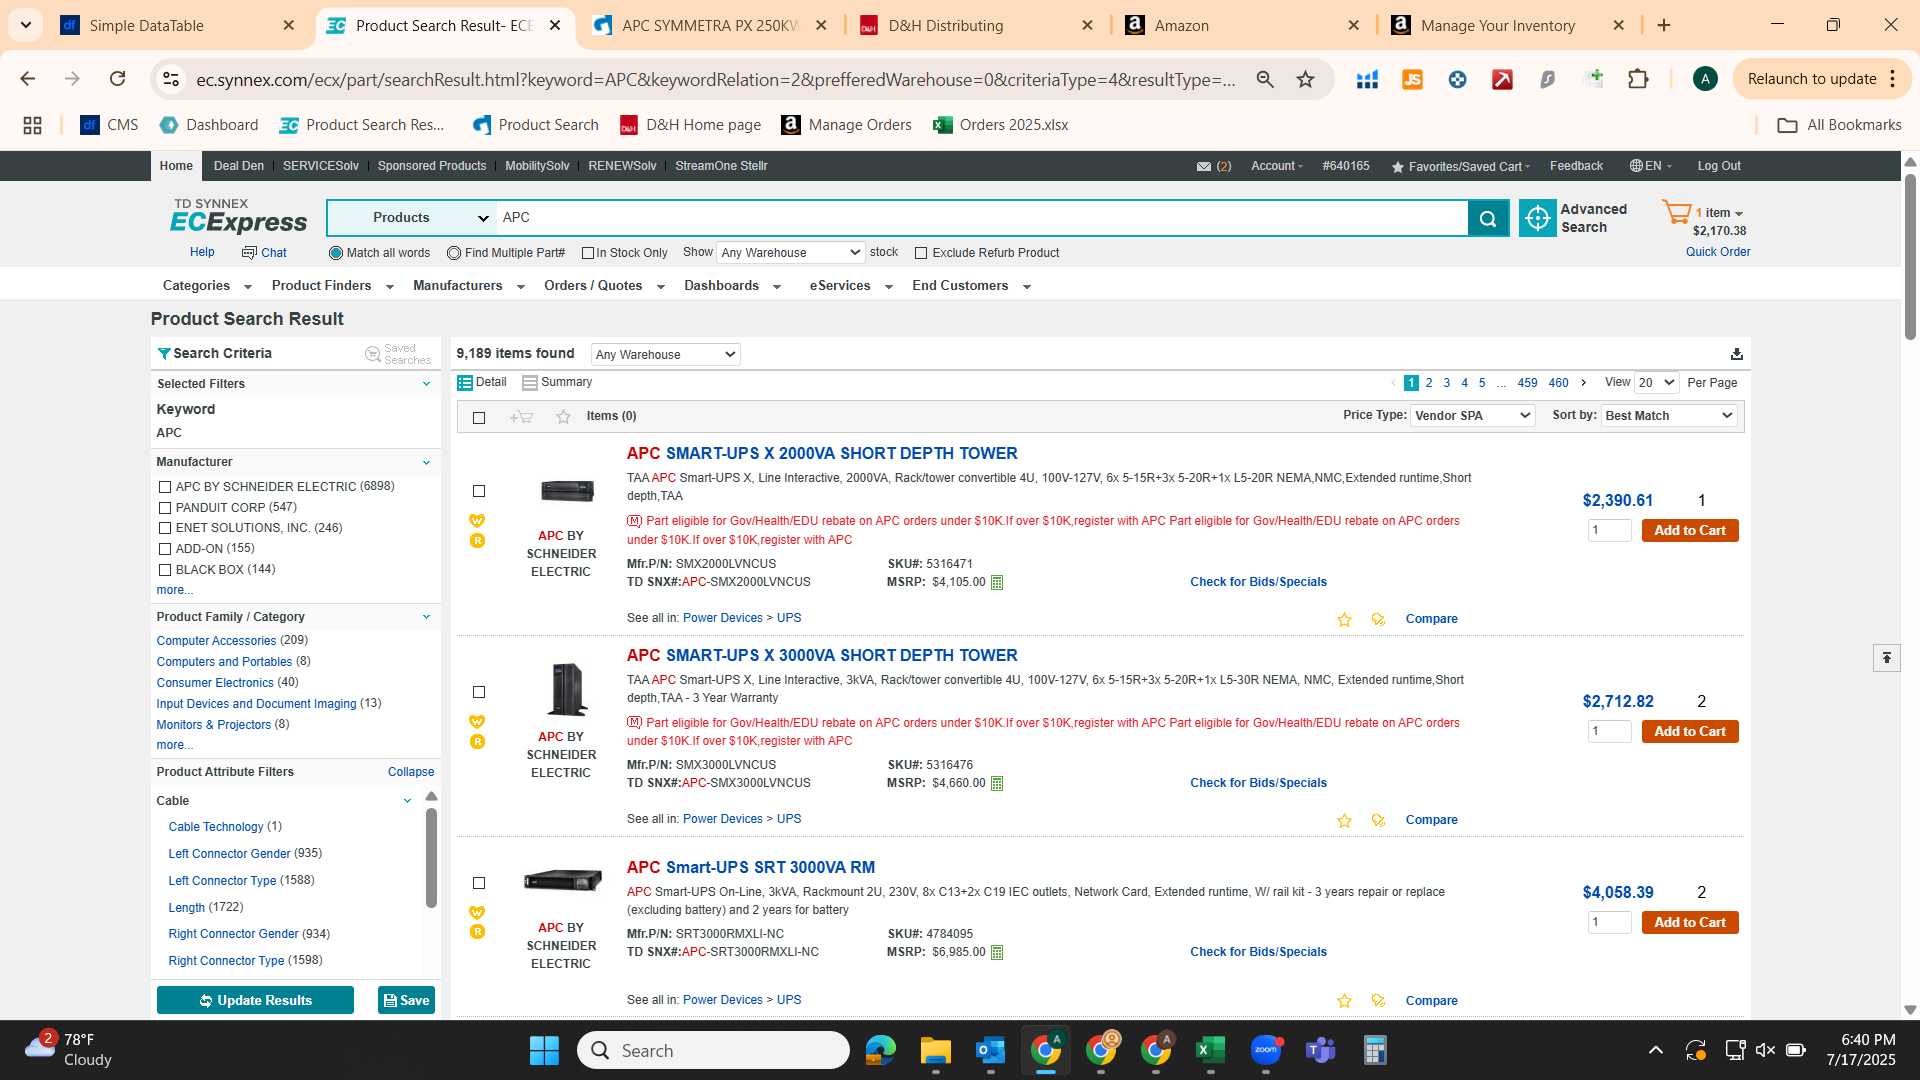Click tag icon next to Compare for SRT3000RMXLI-NC
1920x1080 pixels.
coord(1378,1001)
